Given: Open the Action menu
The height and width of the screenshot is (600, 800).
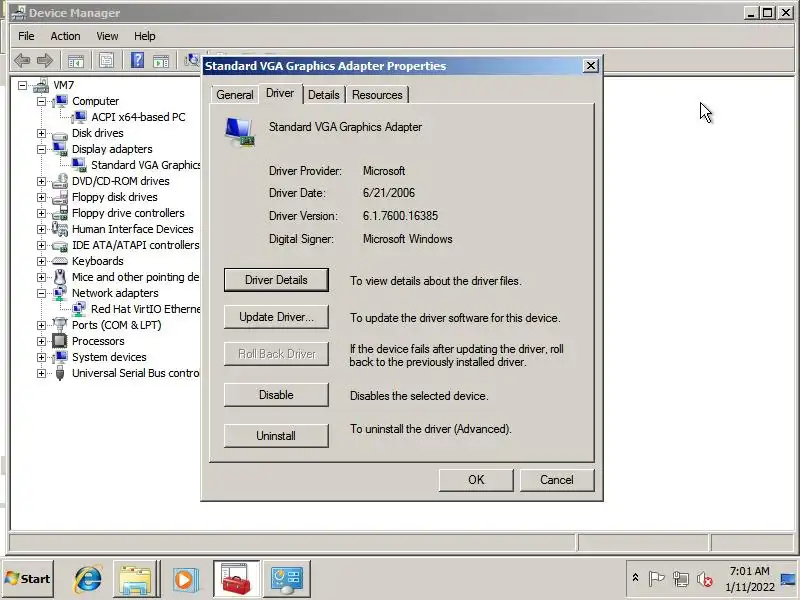Looking at the screenshot, I should (65, 36).
